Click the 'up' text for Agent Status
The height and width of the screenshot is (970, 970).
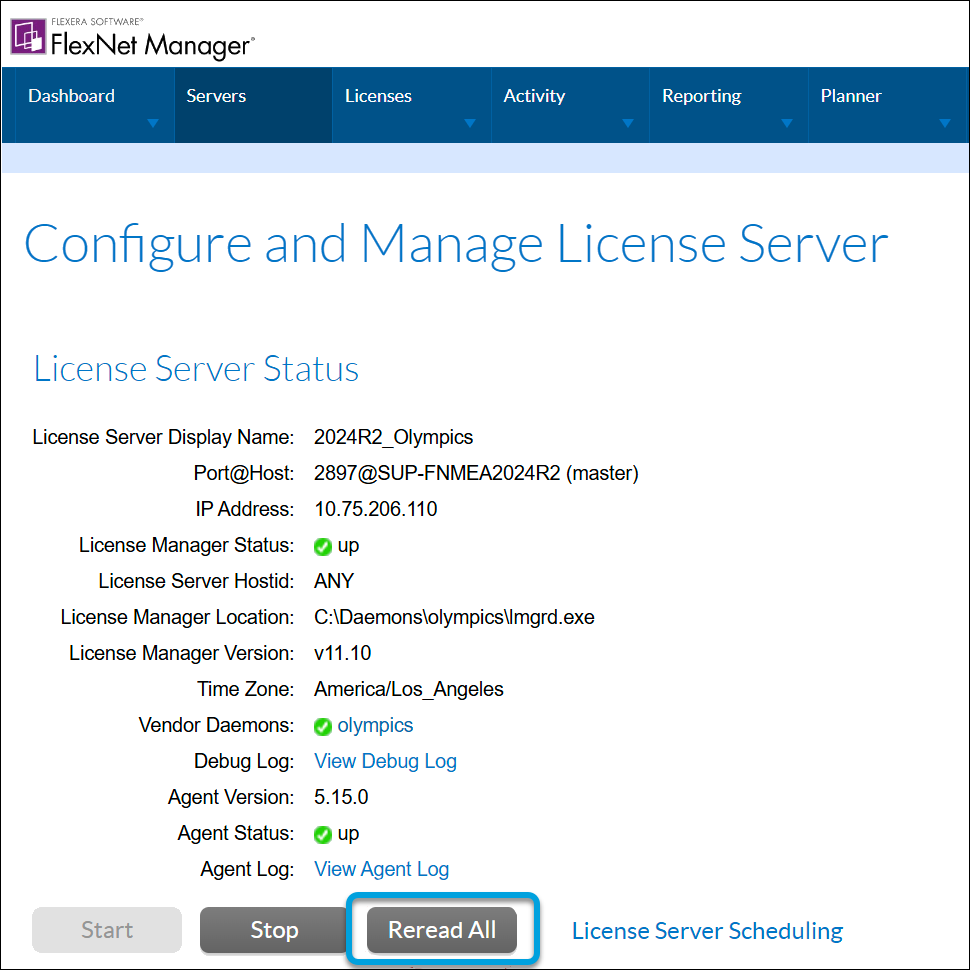pyautogui.click(x=348, y=834)
